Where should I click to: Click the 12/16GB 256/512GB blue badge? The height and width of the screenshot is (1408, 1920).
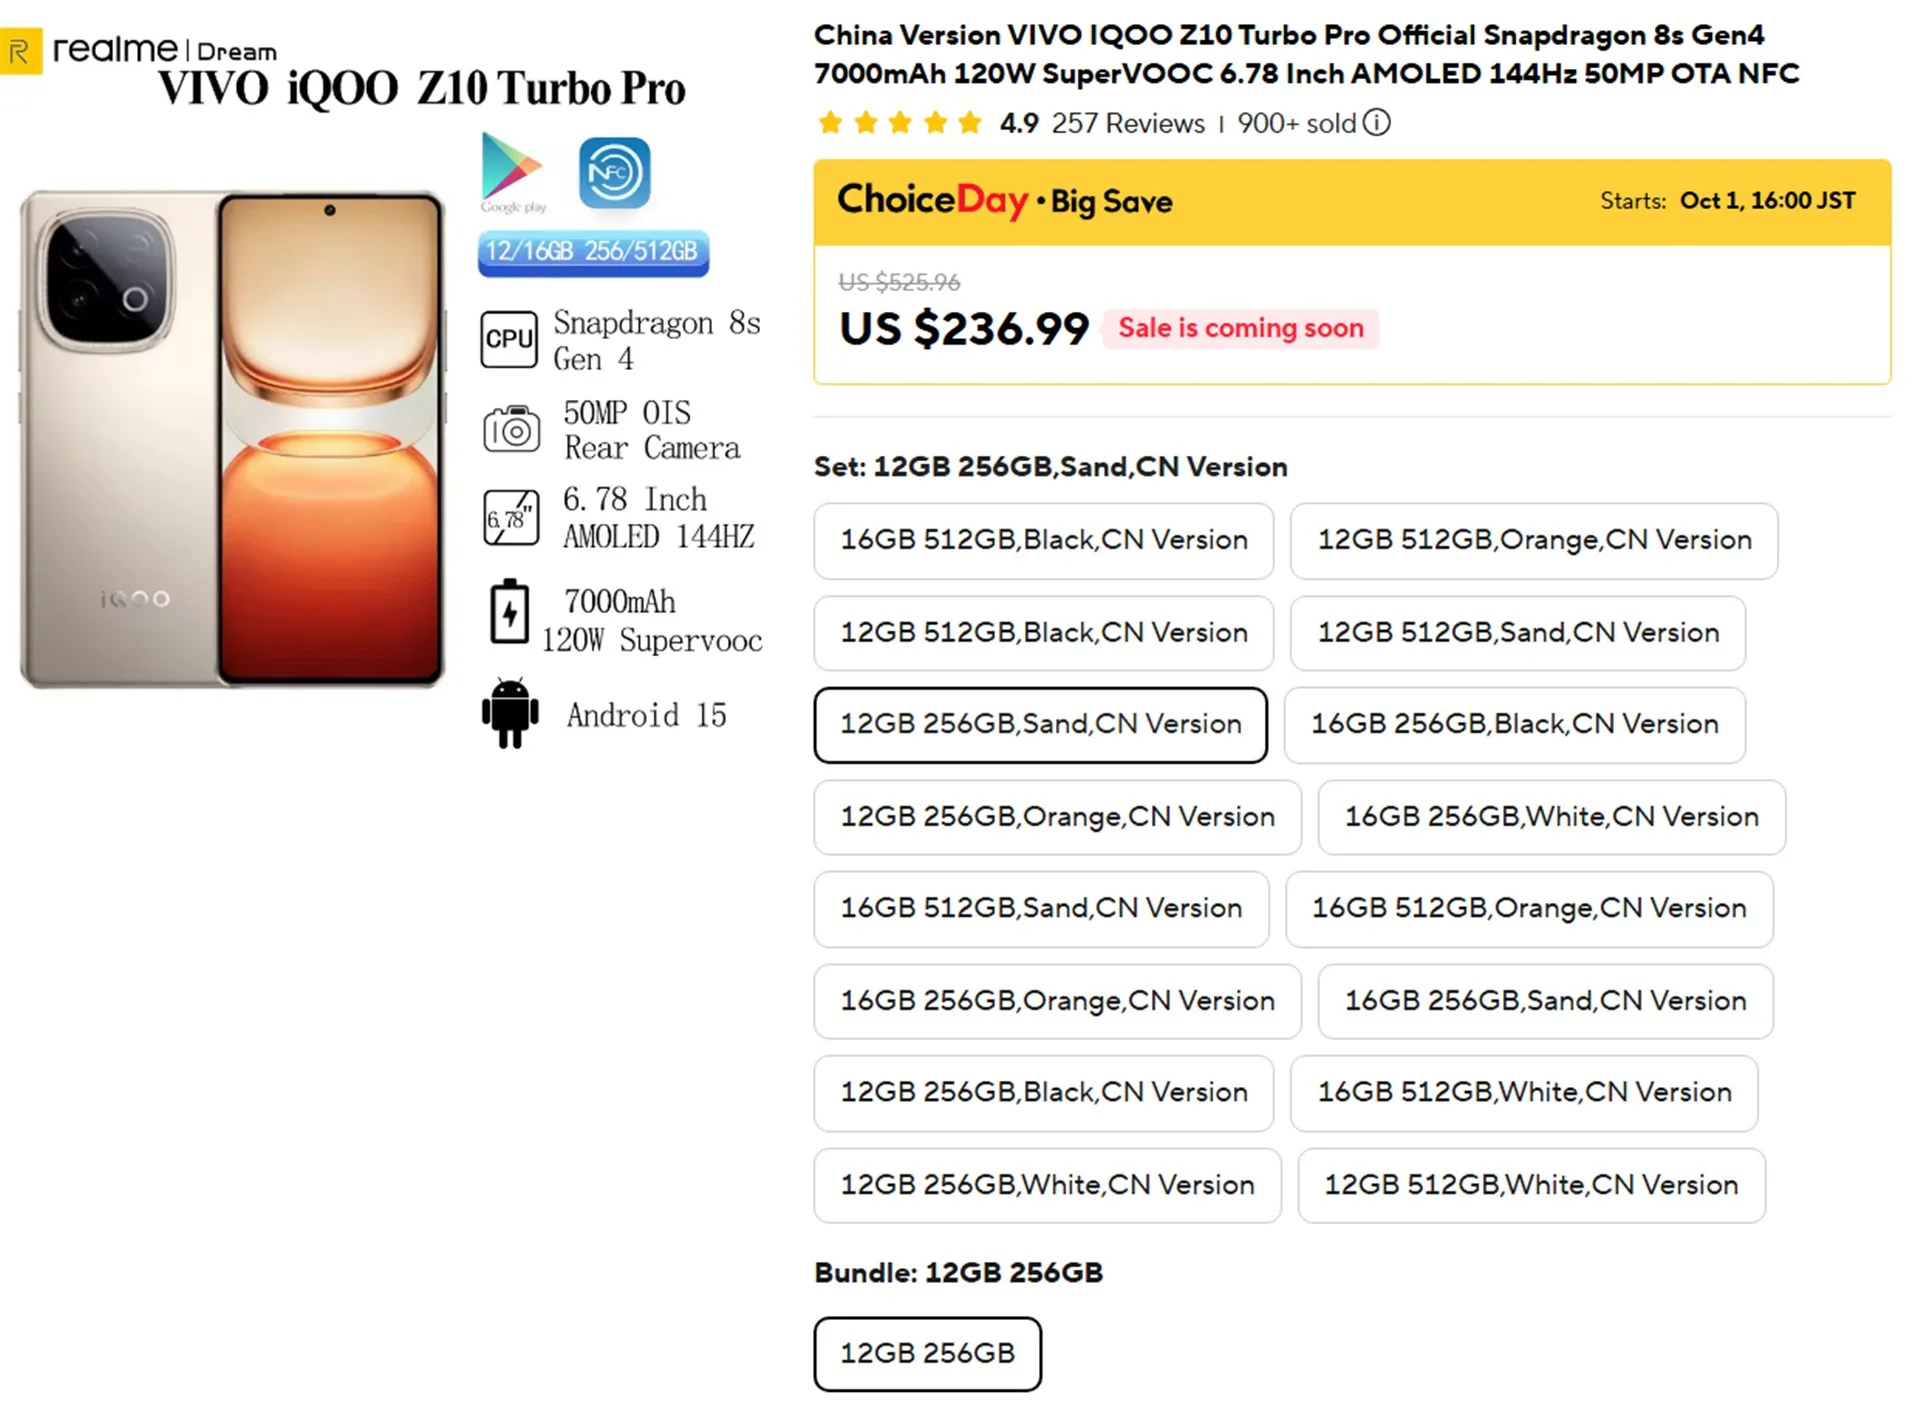pos(592,251)
